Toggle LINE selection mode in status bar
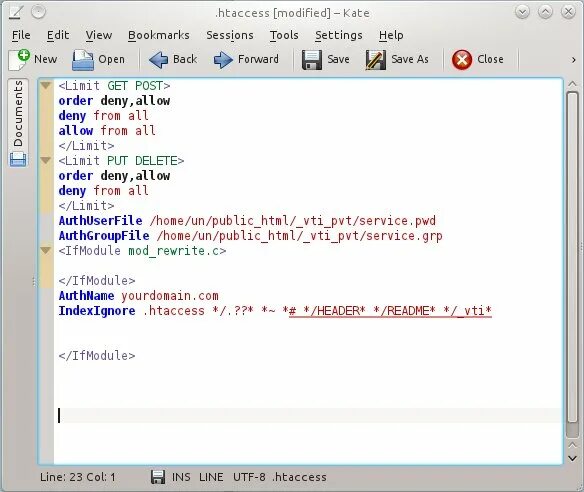The height and width of the screenshot is (492, 584). coord(211,477)
